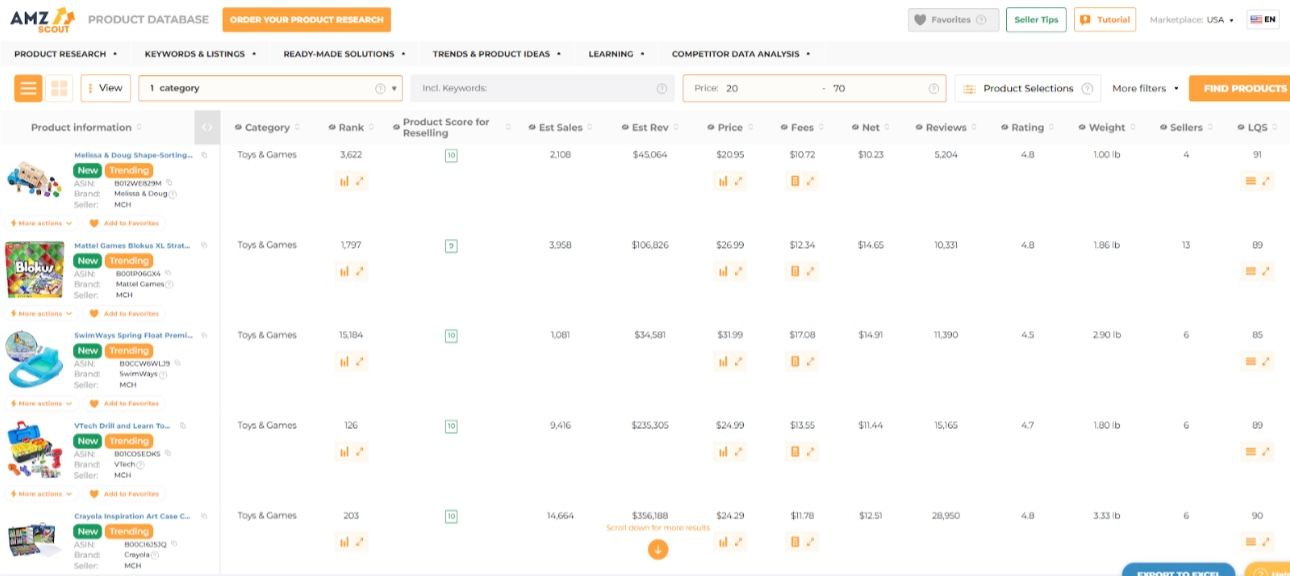1290x576 pixels.
Task: Click inside the Incl. Keywords input field
Action: 540,88
